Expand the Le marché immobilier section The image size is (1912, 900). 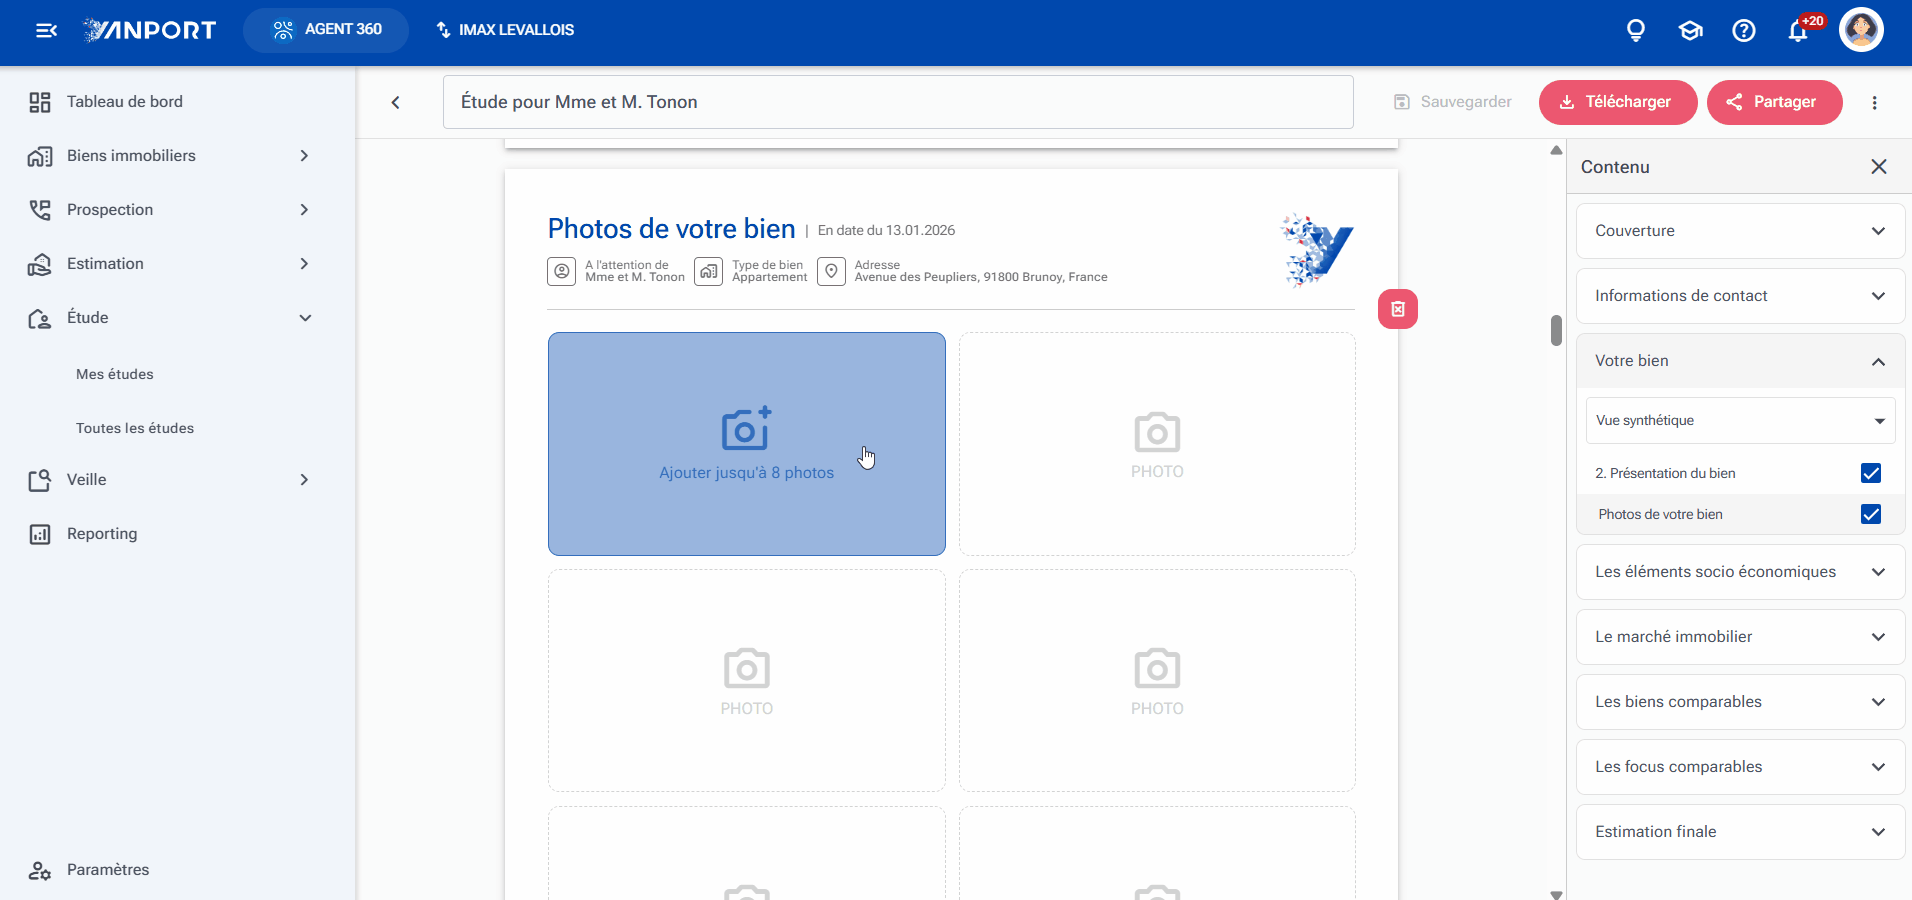pos(1741,637)
